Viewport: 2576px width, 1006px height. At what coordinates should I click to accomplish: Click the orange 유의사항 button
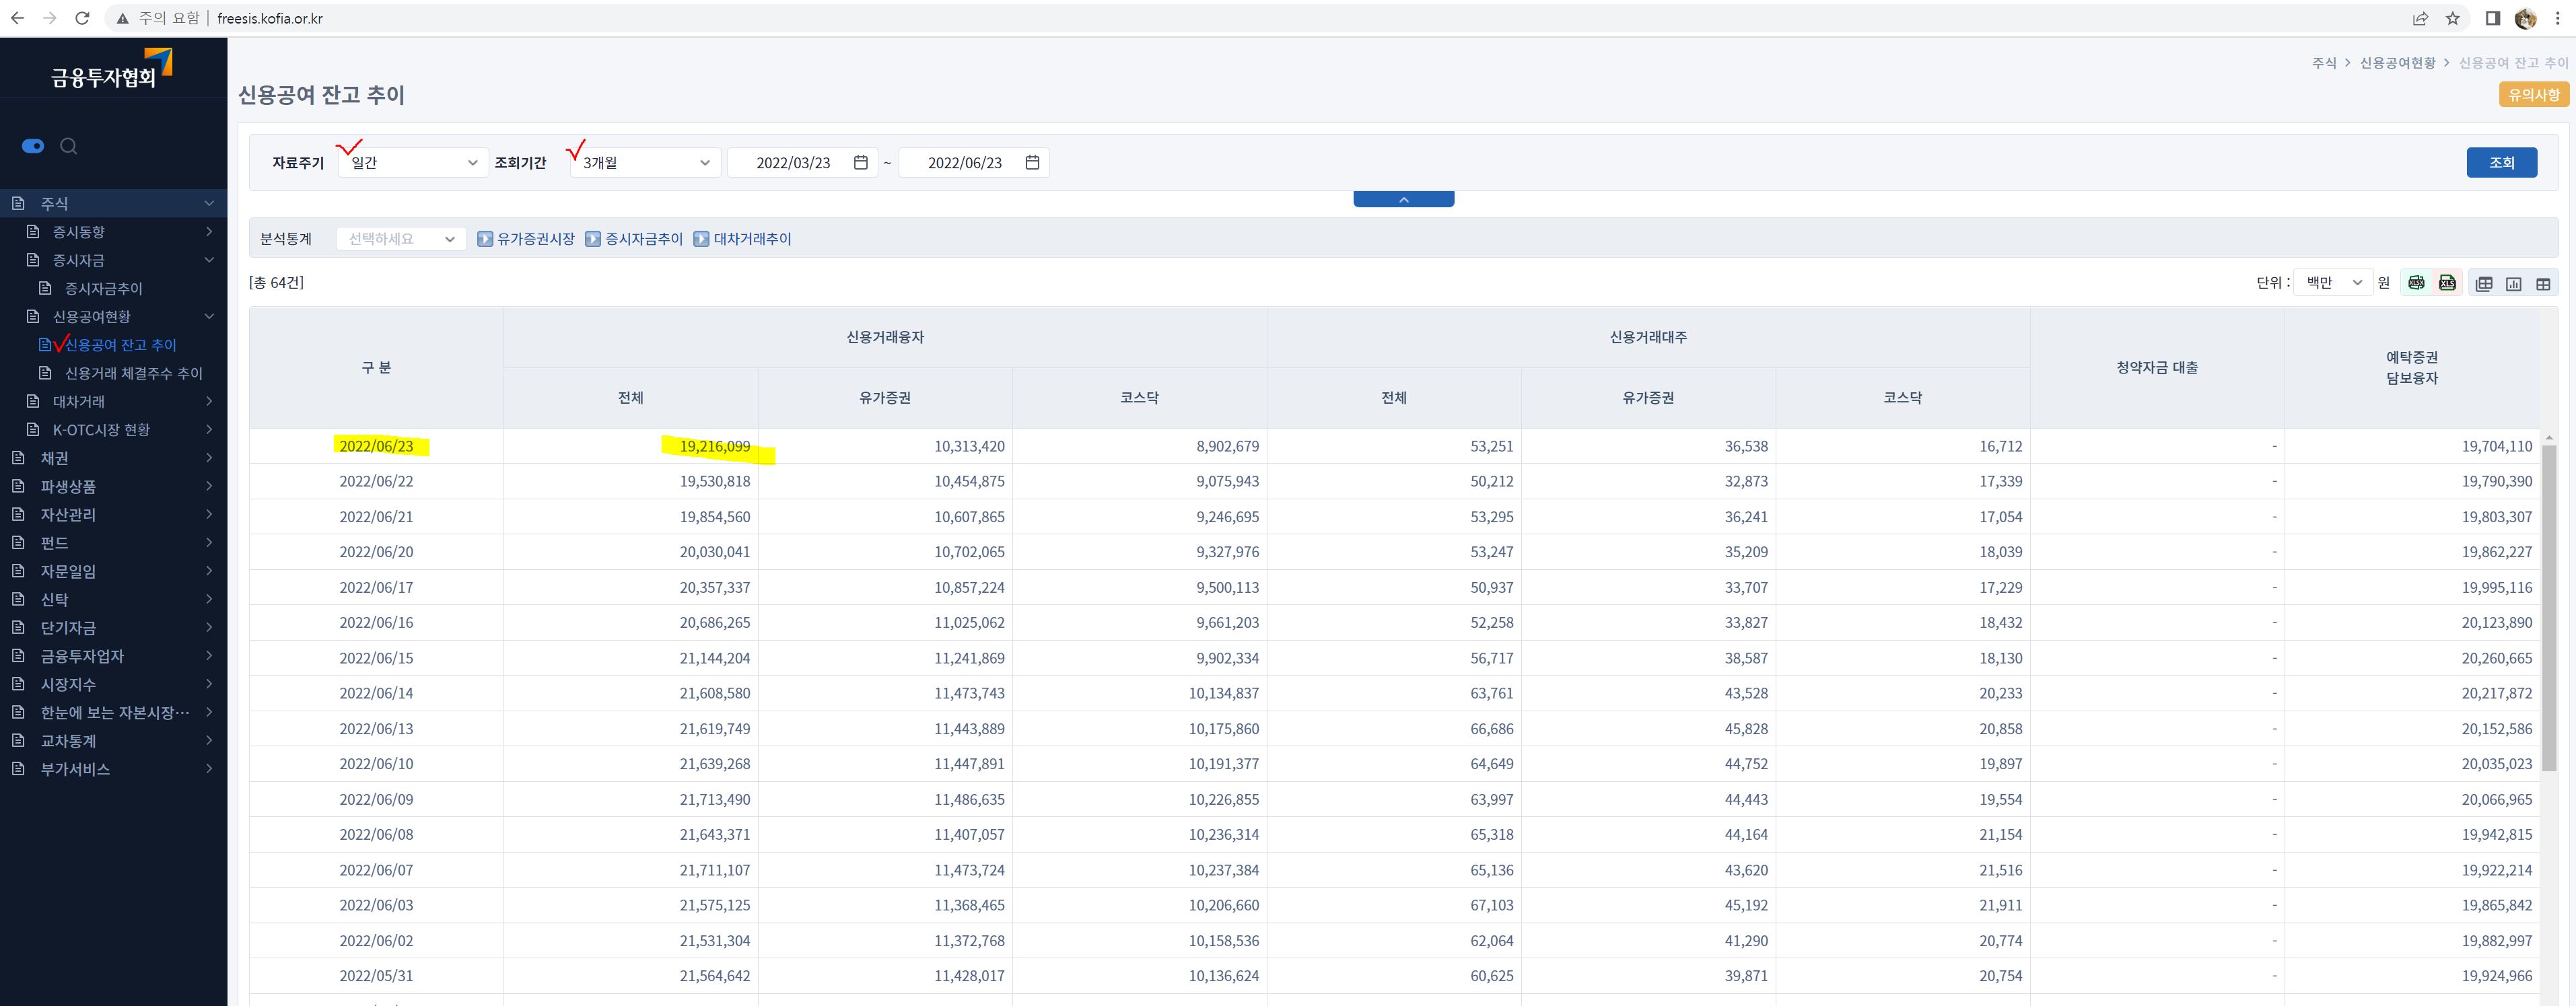[x=2533, y=95]
